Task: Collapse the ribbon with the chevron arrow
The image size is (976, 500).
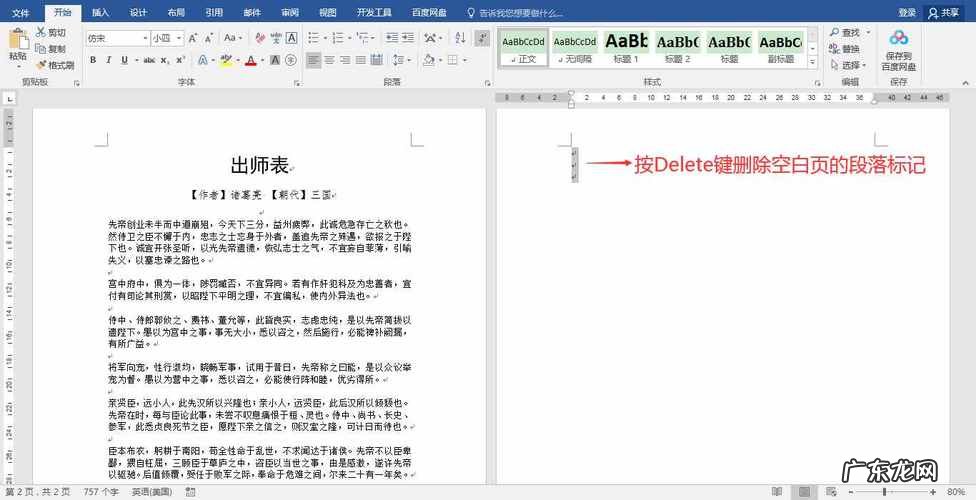Action: (965, 82)
